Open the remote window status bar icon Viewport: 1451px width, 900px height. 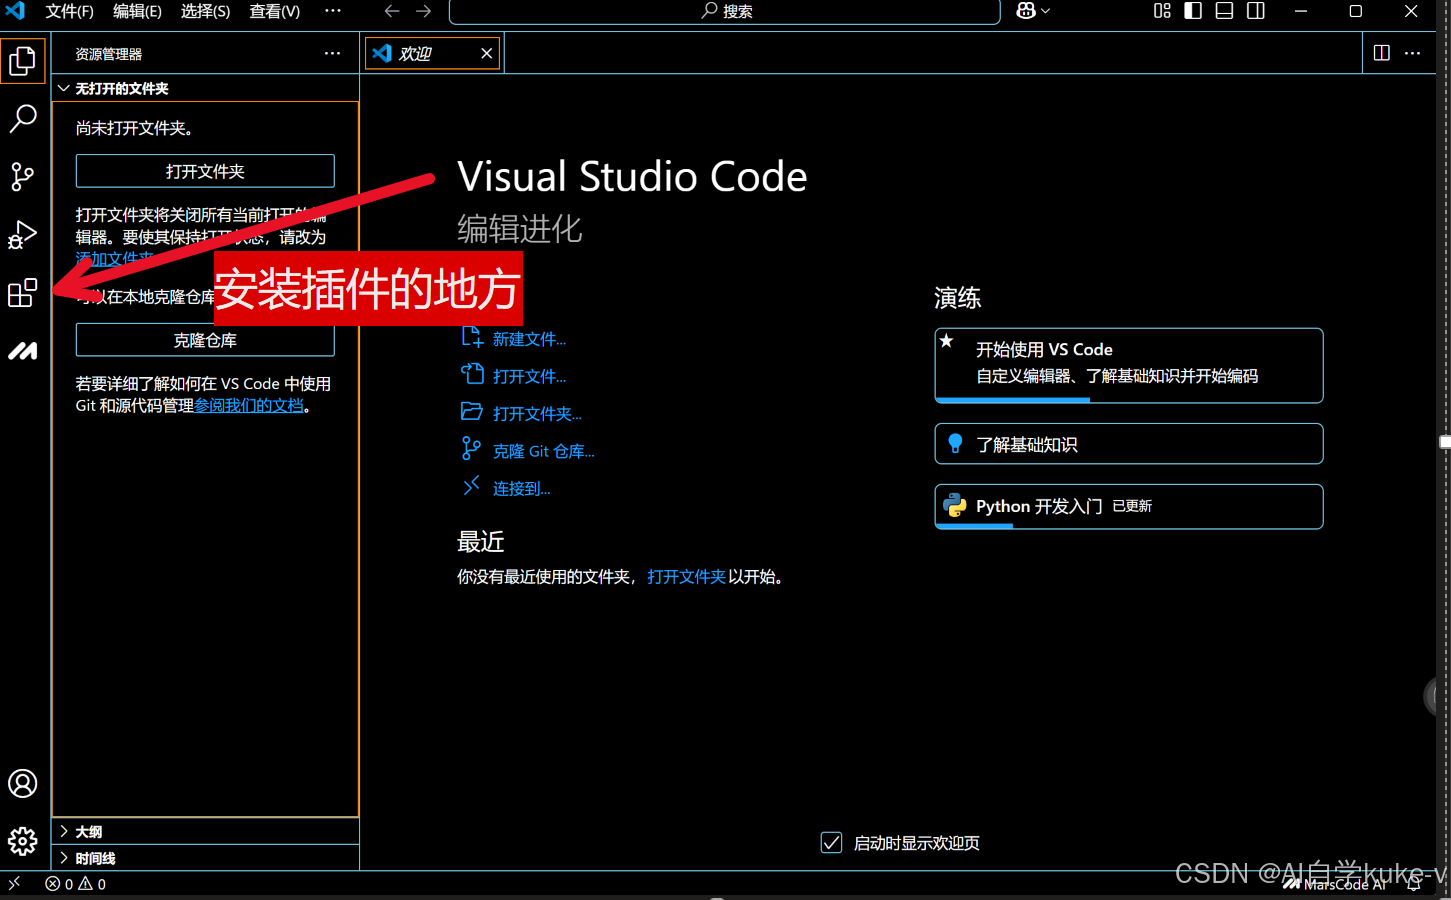pos(14,884)
